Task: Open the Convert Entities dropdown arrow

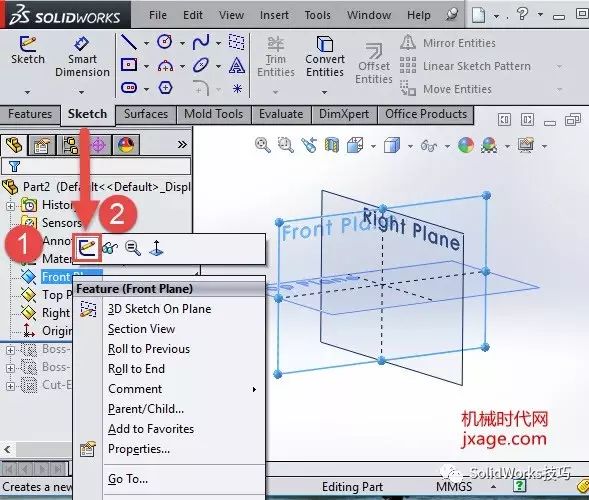Action: coord(324,92)
